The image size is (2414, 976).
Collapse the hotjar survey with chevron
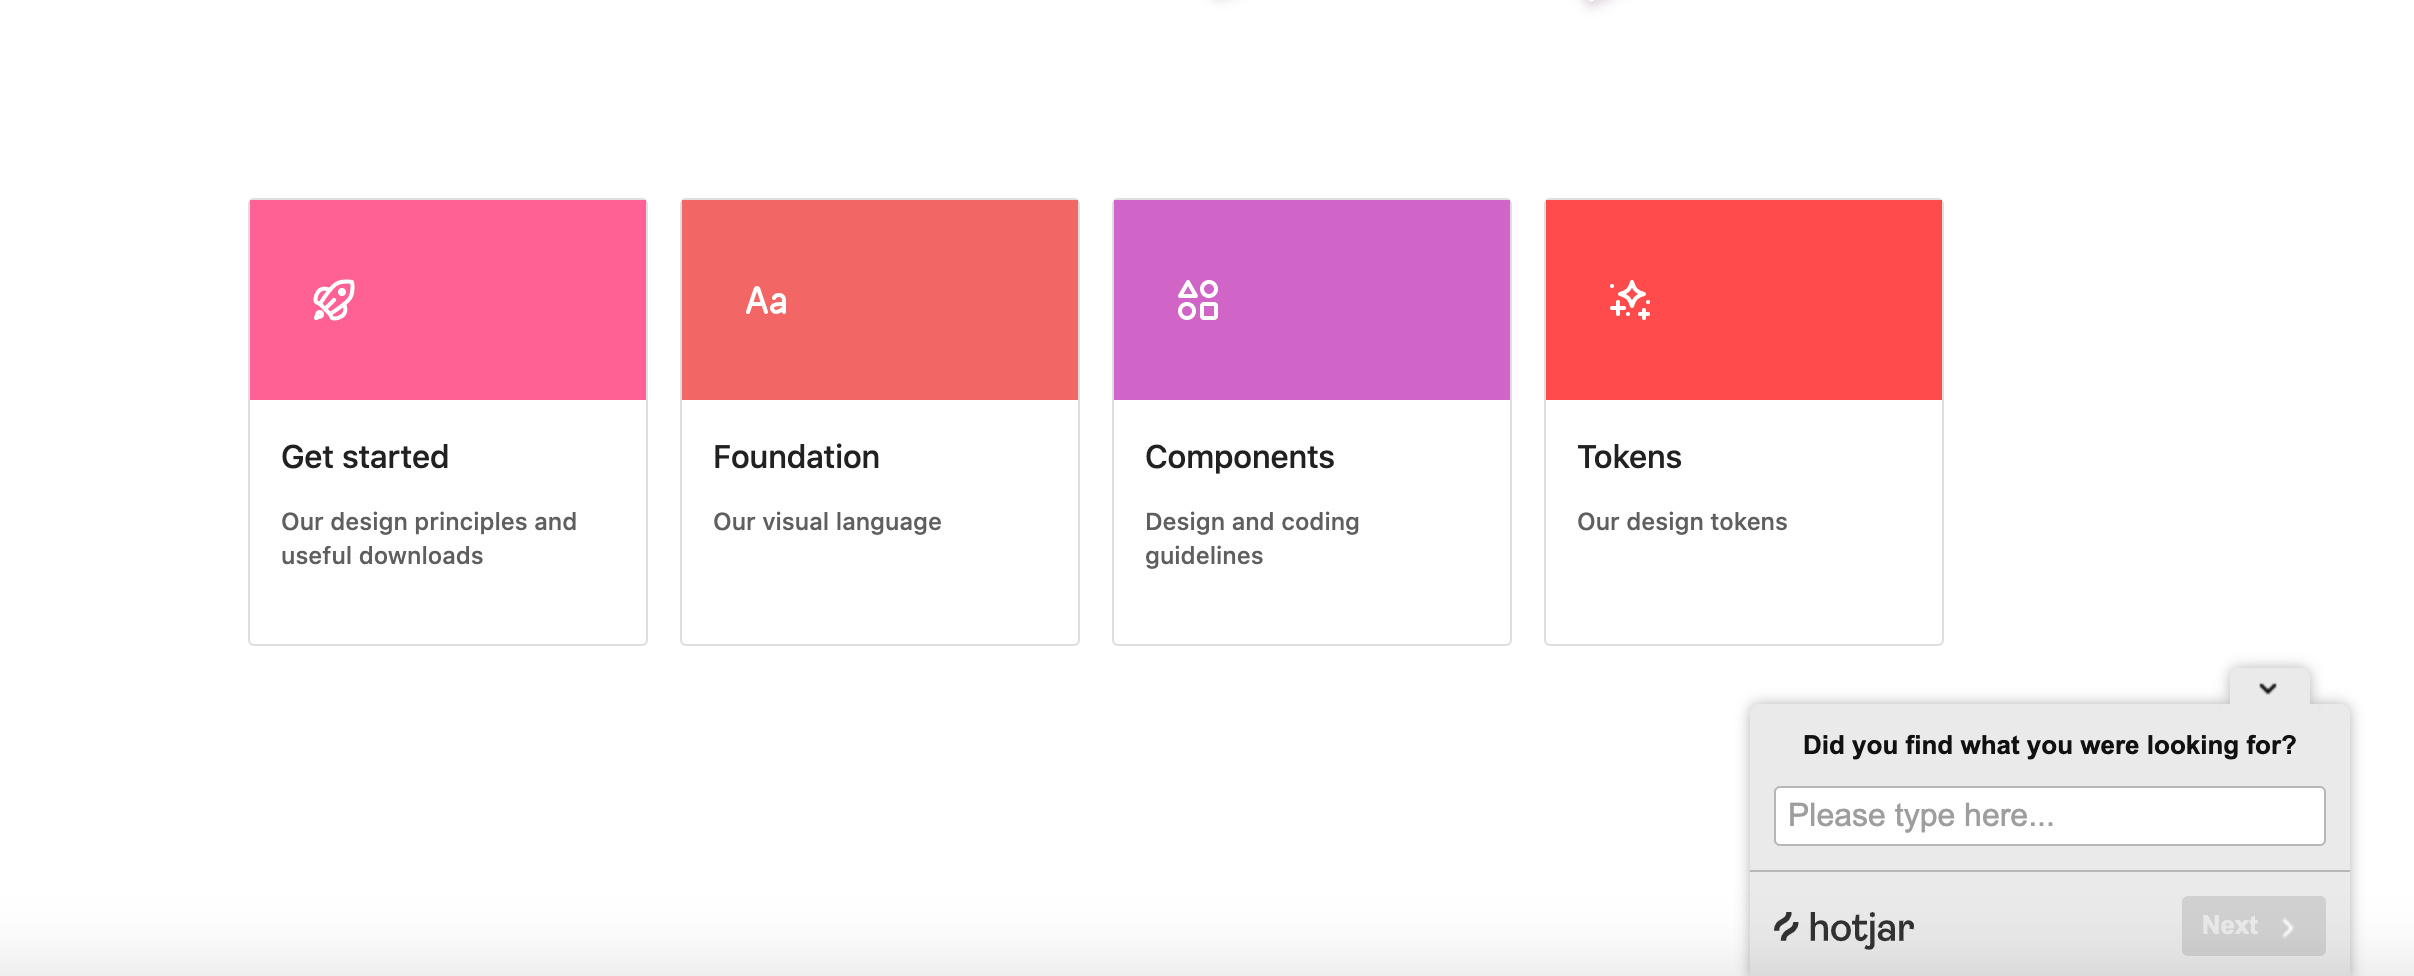point(2268,688)
